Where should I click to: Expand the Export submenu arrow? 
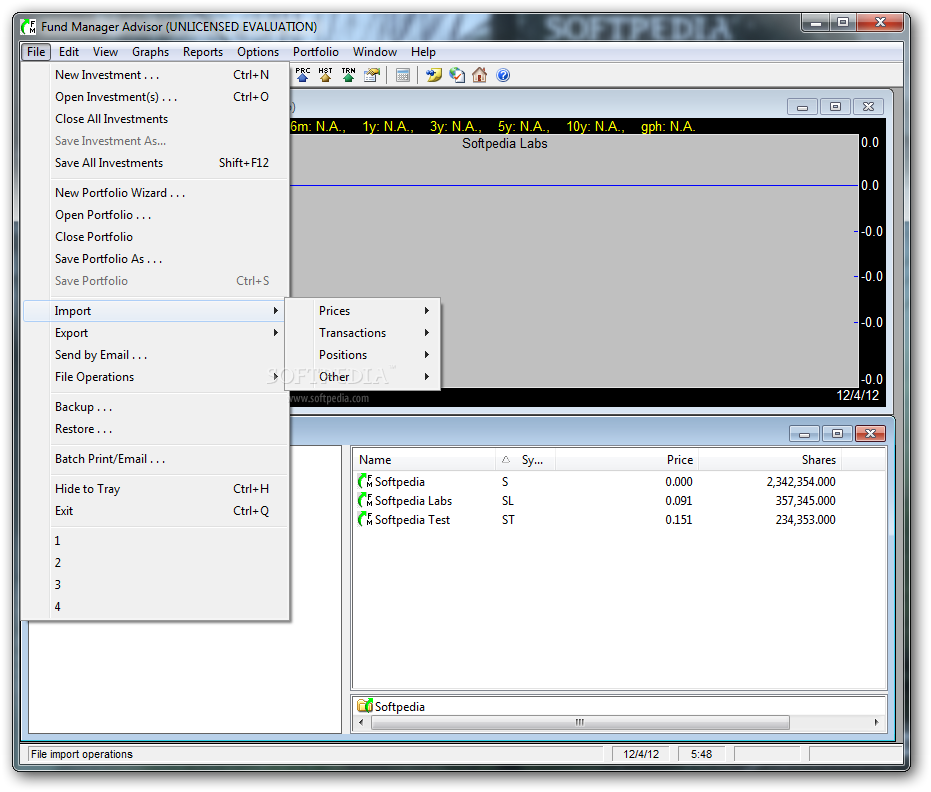(x=276, y=332)
